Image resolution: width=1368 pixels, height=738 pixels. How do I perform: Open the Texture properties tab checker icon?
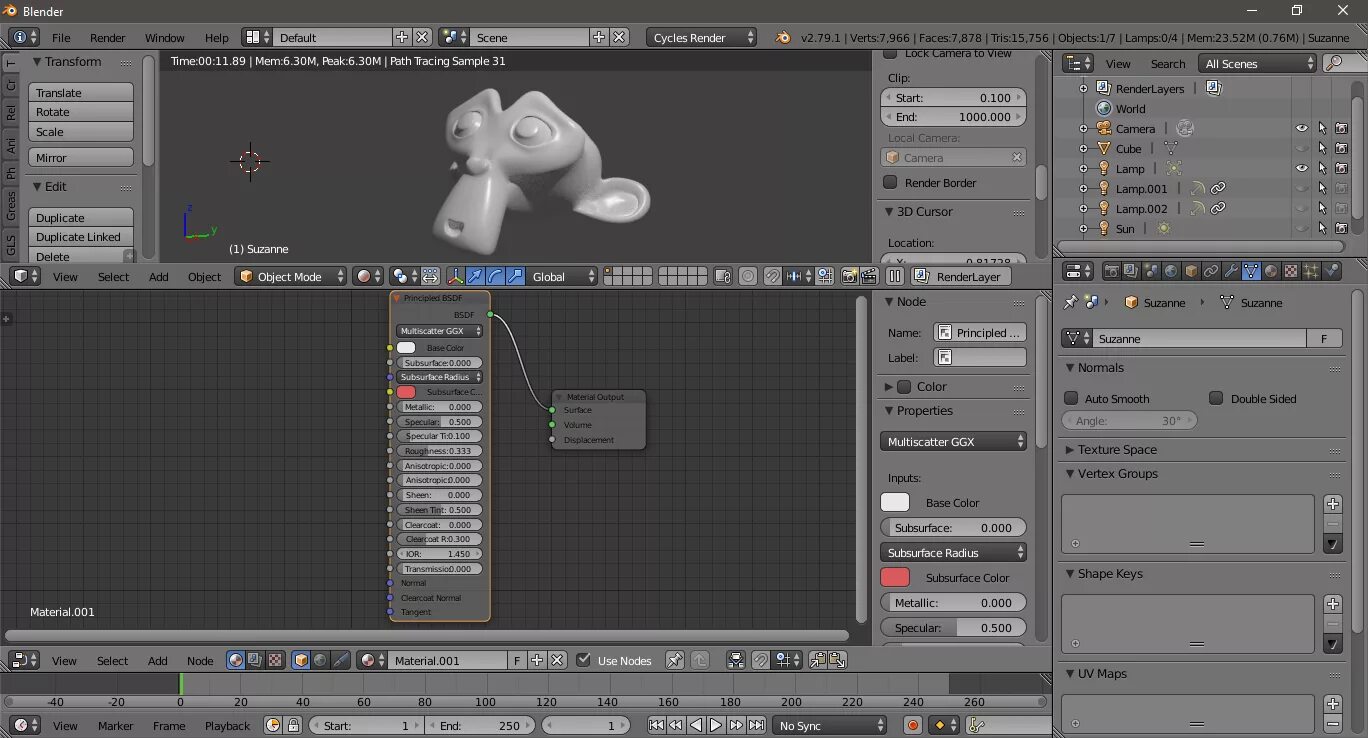[x=1291, y=271]
